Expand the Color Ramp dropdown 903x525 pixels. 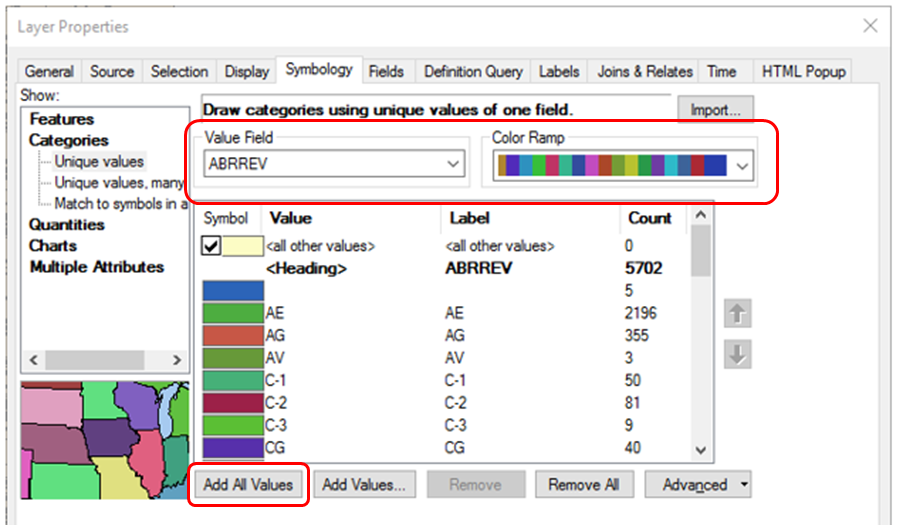click(x=743, y=166)
